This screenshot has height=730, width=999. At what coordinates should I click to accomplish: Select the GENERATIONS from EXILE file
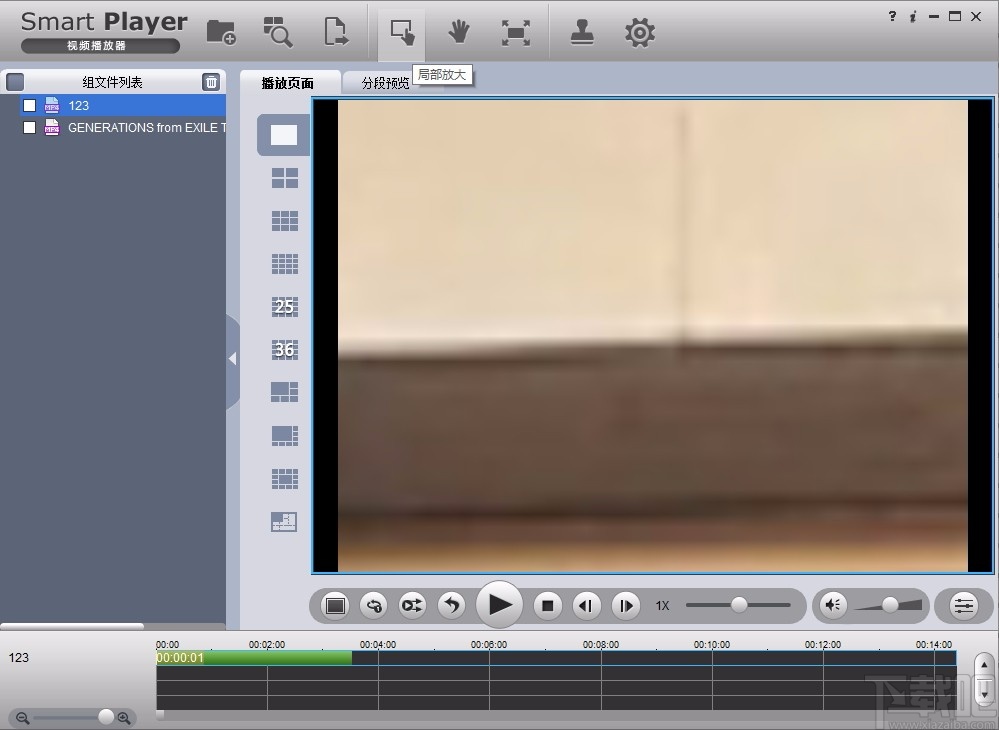(x=123, y=127)
